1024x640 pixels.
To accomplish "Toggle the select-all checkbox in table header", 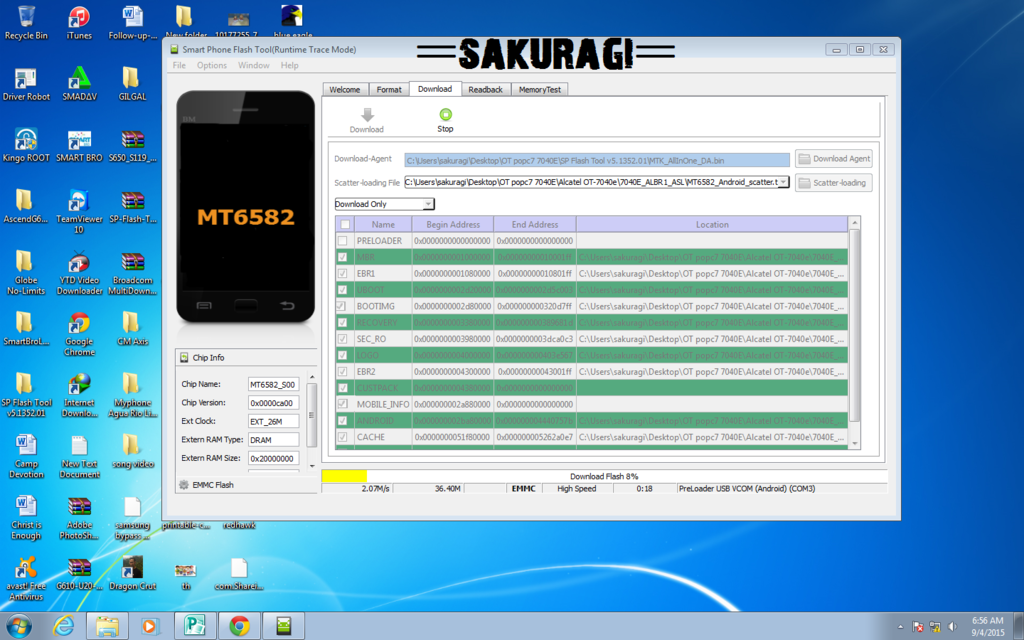I will (345, 225).
